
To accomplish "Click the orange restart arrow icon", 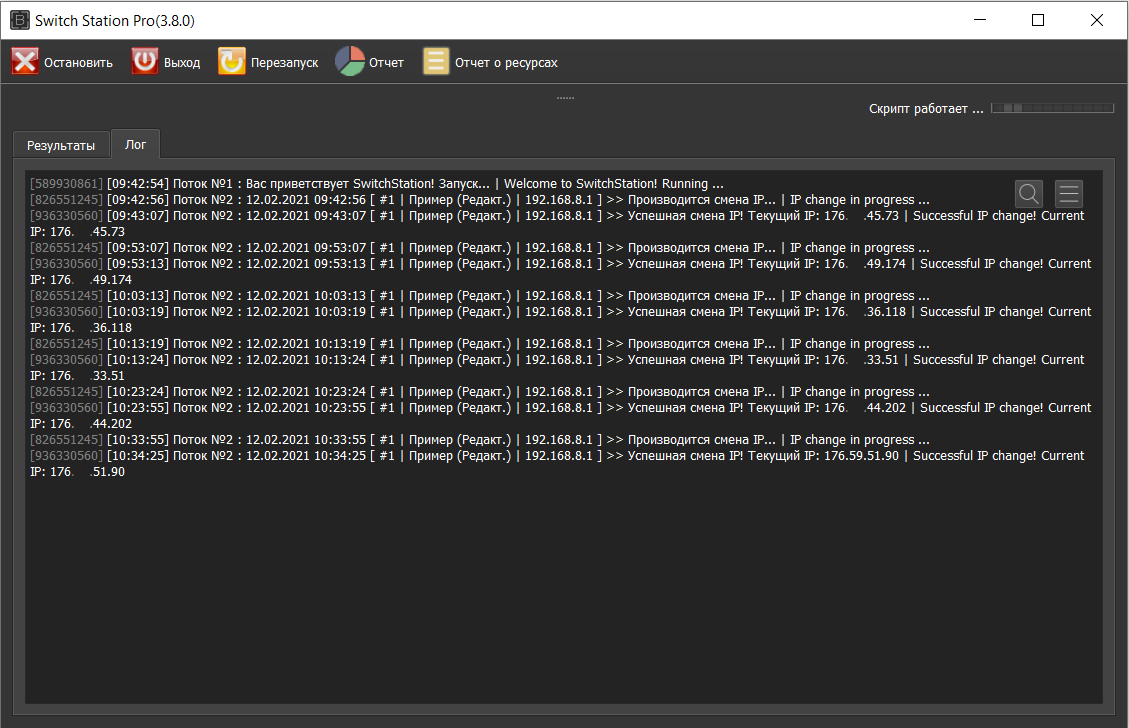I will (x=232, y=62).
